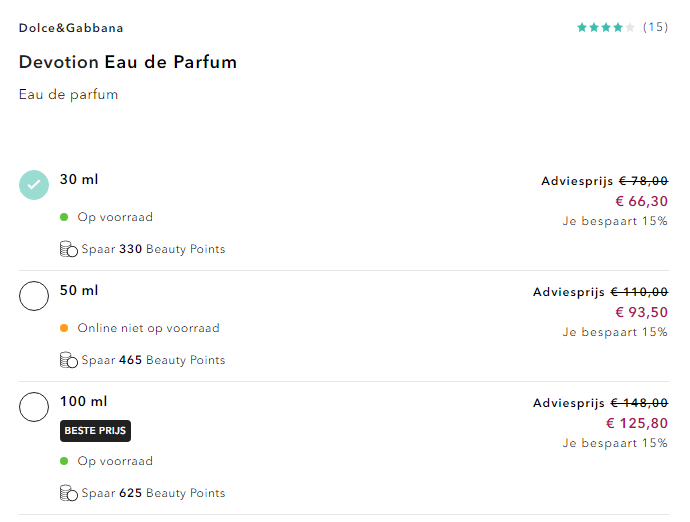Viewport: 690px width, 522px height.
Task: Click the green stock dot under 100 ml
Action: coord(64,461)
